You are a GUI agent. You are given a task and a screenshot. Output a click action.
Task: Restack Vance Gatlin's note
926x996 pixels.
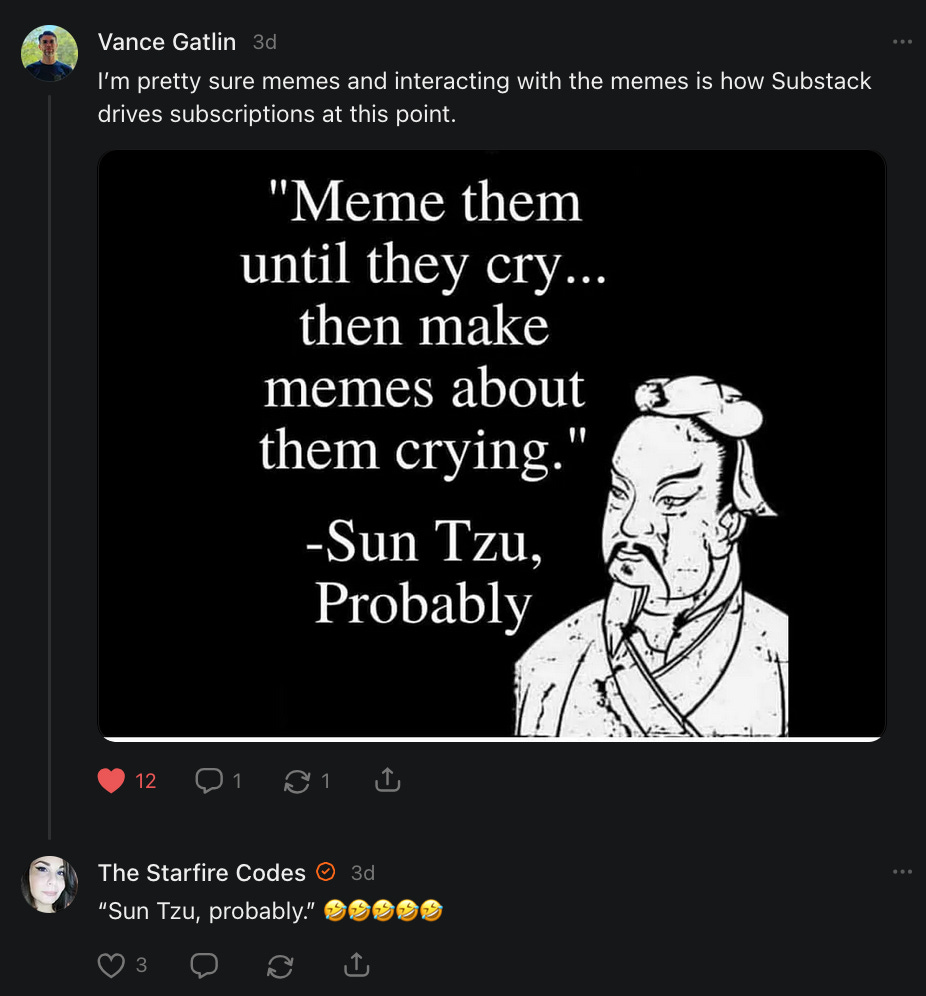(x=297, y=781)
